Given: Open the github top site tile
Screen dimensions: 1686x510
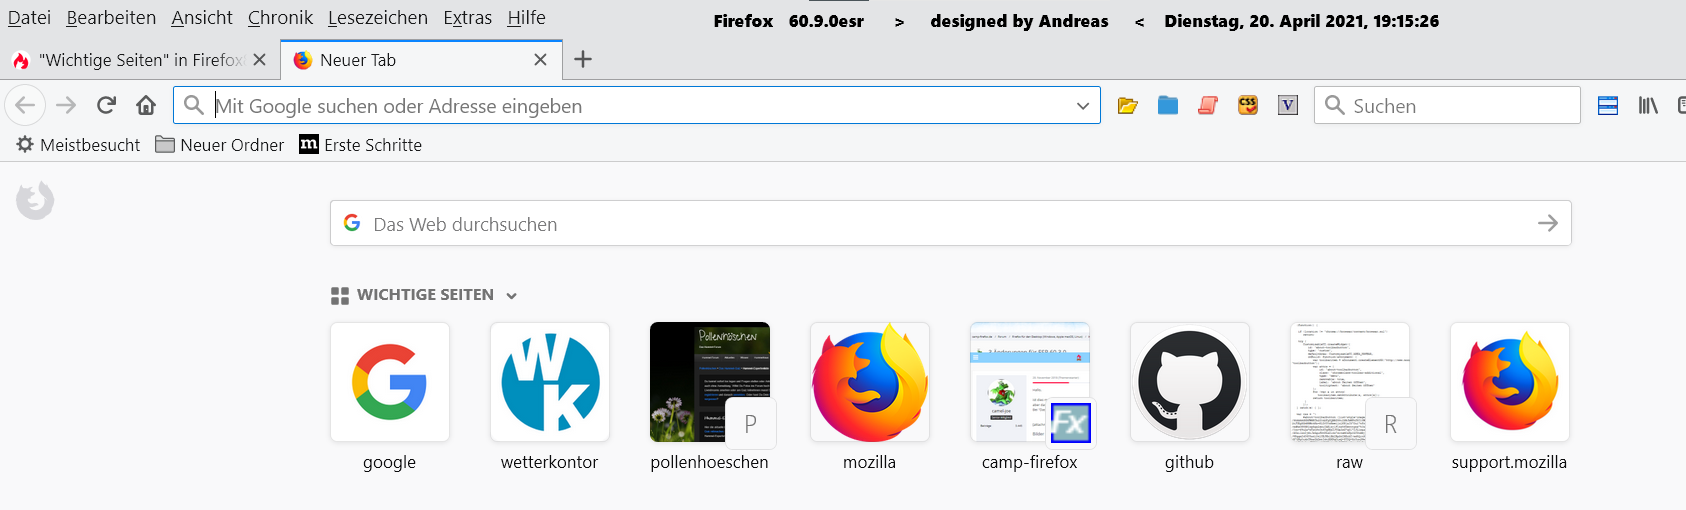Looking at the screenshot, I should click(1189, 382).
